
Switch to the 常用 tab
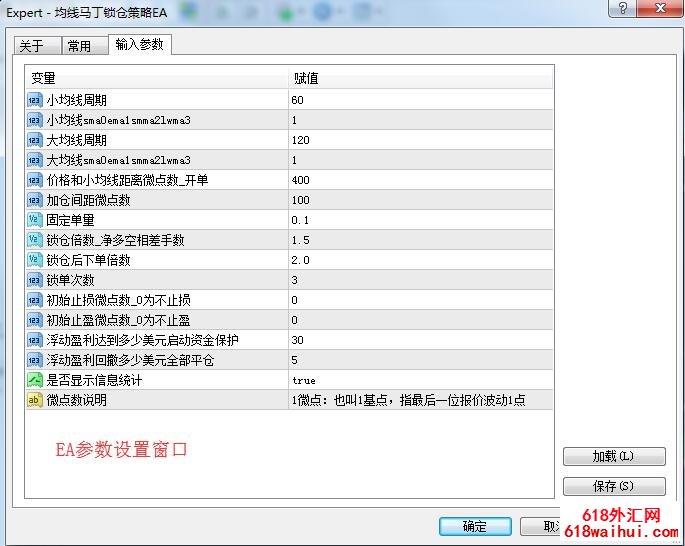pyautogui.click(x=85, y=46)
